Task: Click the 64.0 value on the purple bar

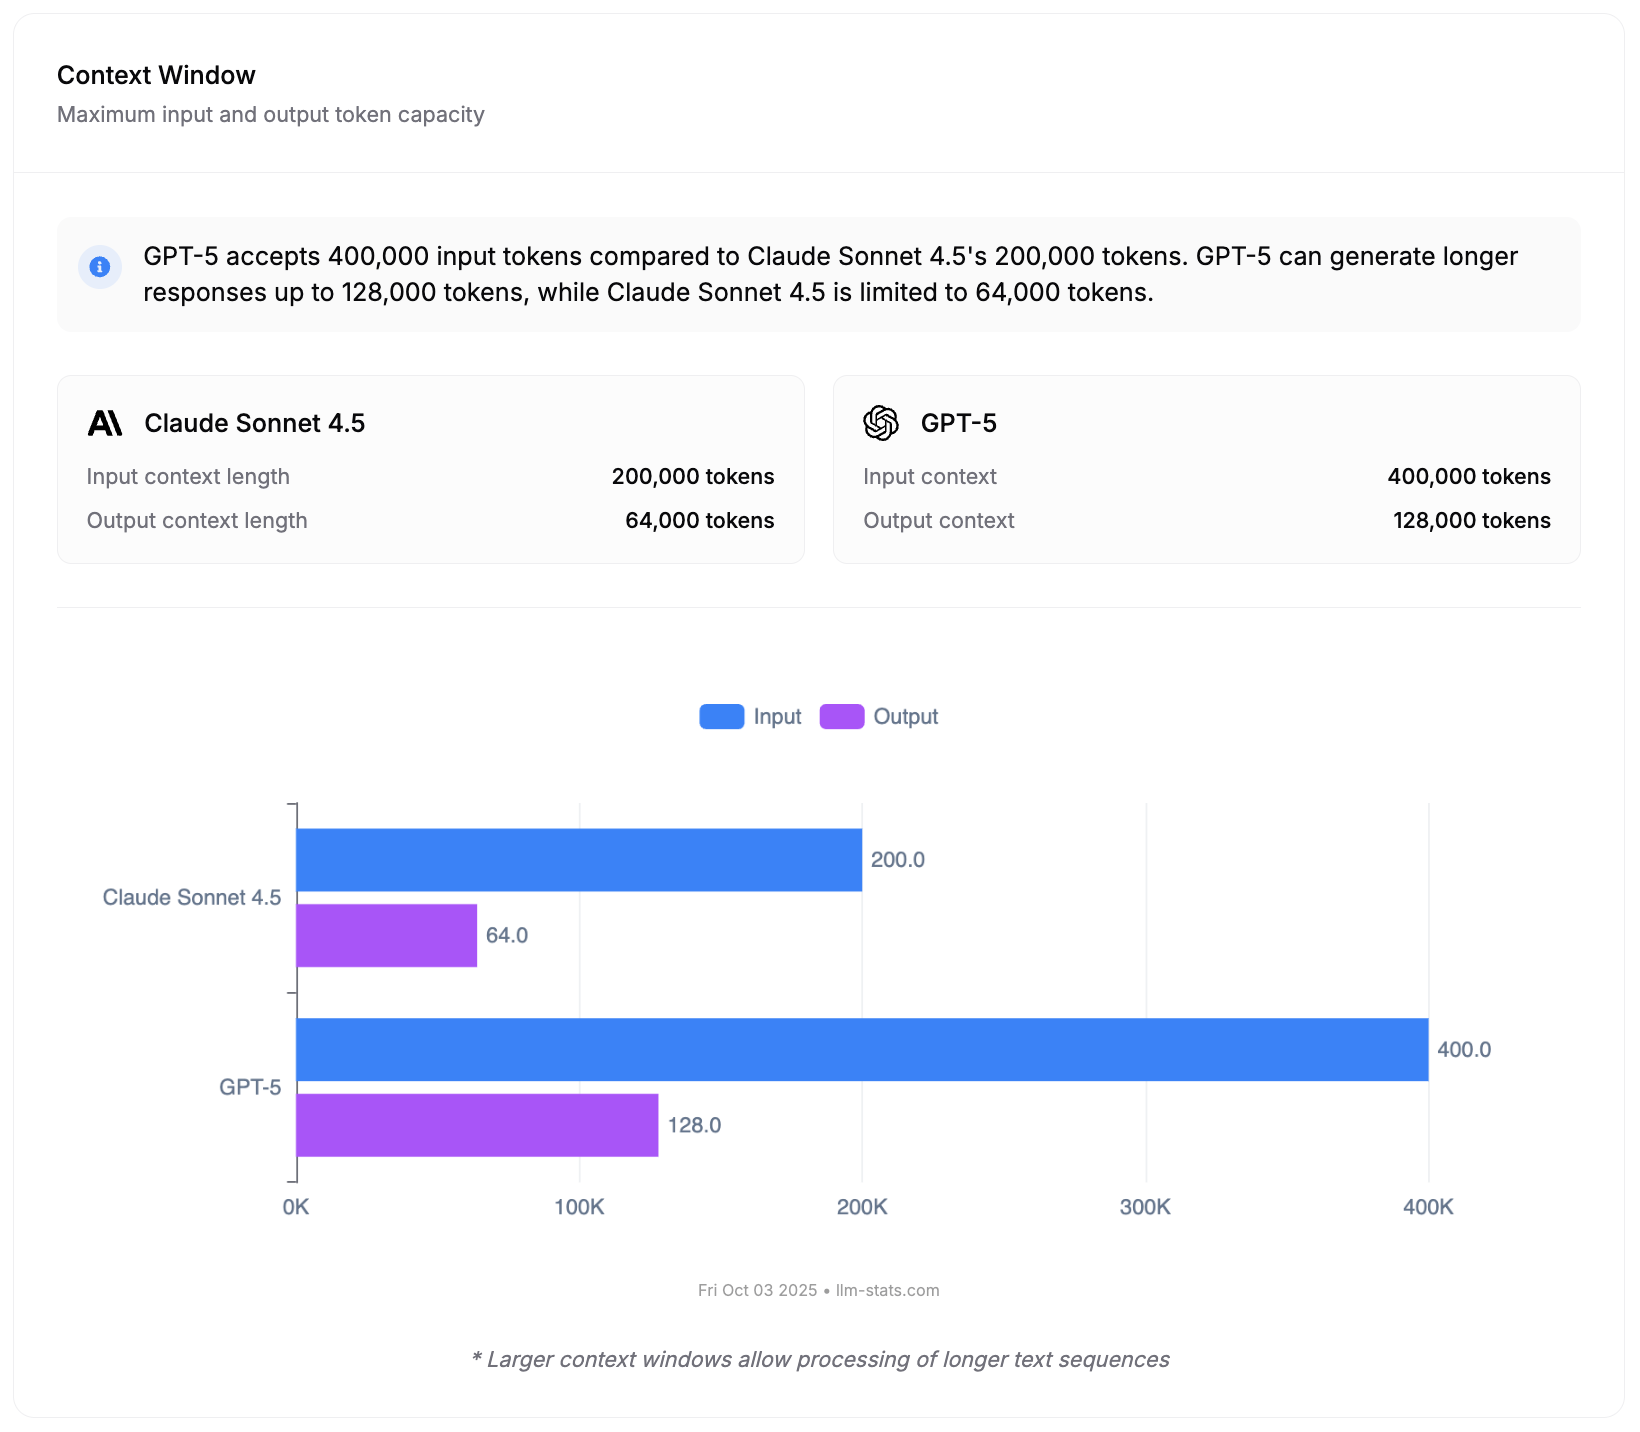Action: (x=506, y=934)
